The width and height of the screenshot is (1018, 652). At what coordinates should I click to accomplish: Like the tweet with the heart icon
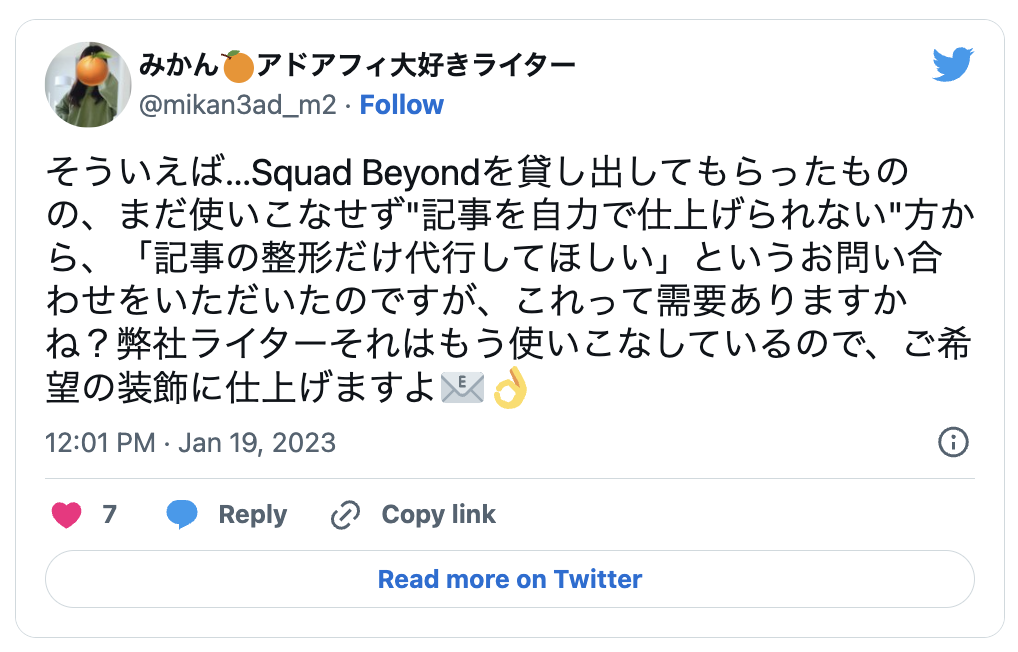[x=66, y=515]
